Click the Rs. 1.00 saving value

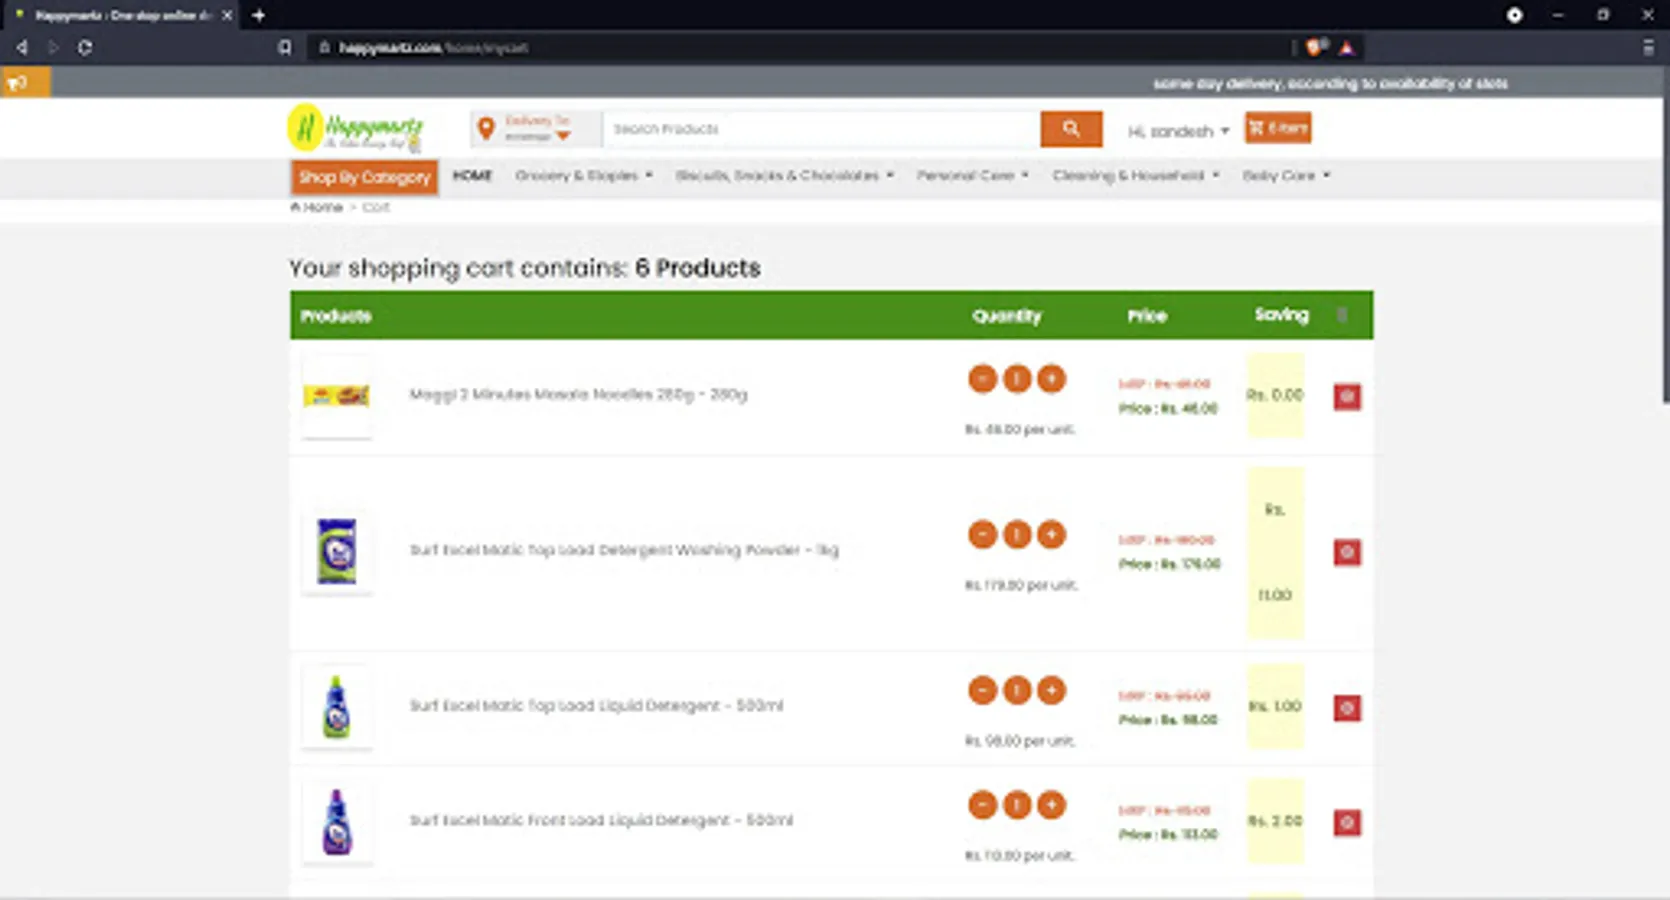pos(1275,706)
